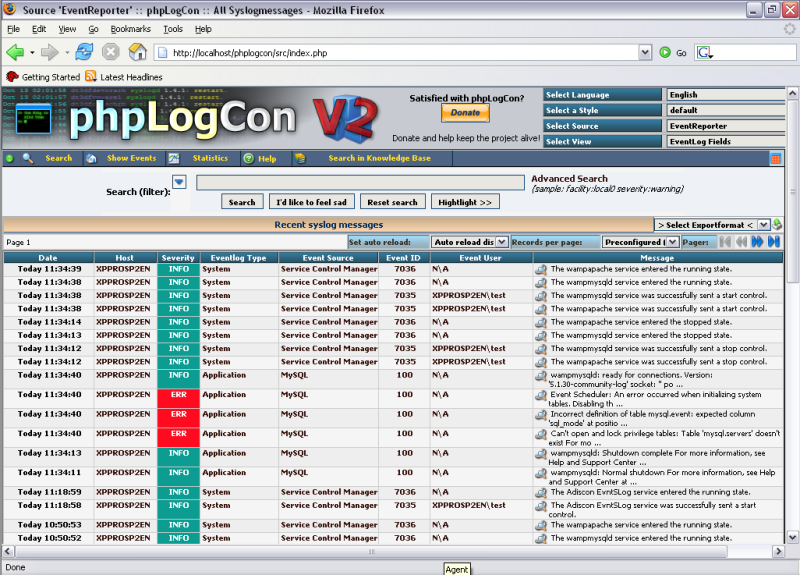Click the Date column header

48,258
